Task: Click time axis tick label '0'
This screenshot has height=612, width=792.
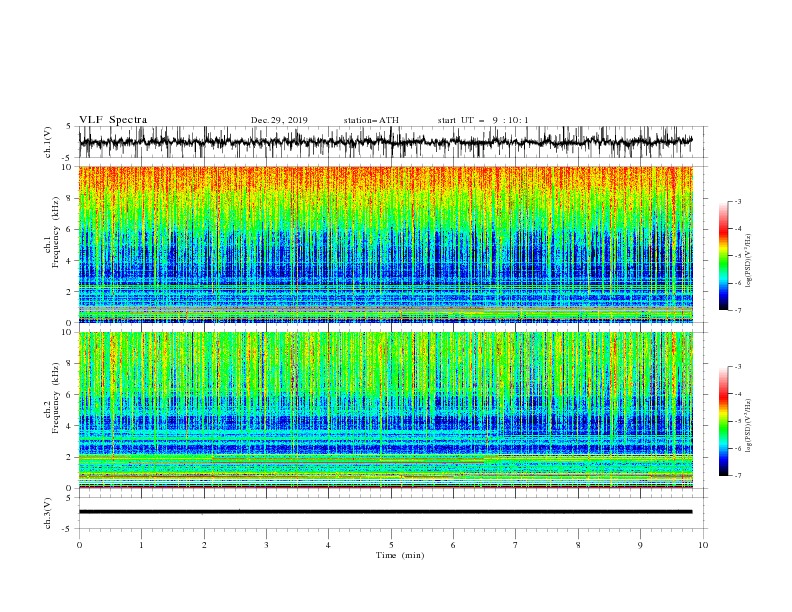Action: pos(79,545)
